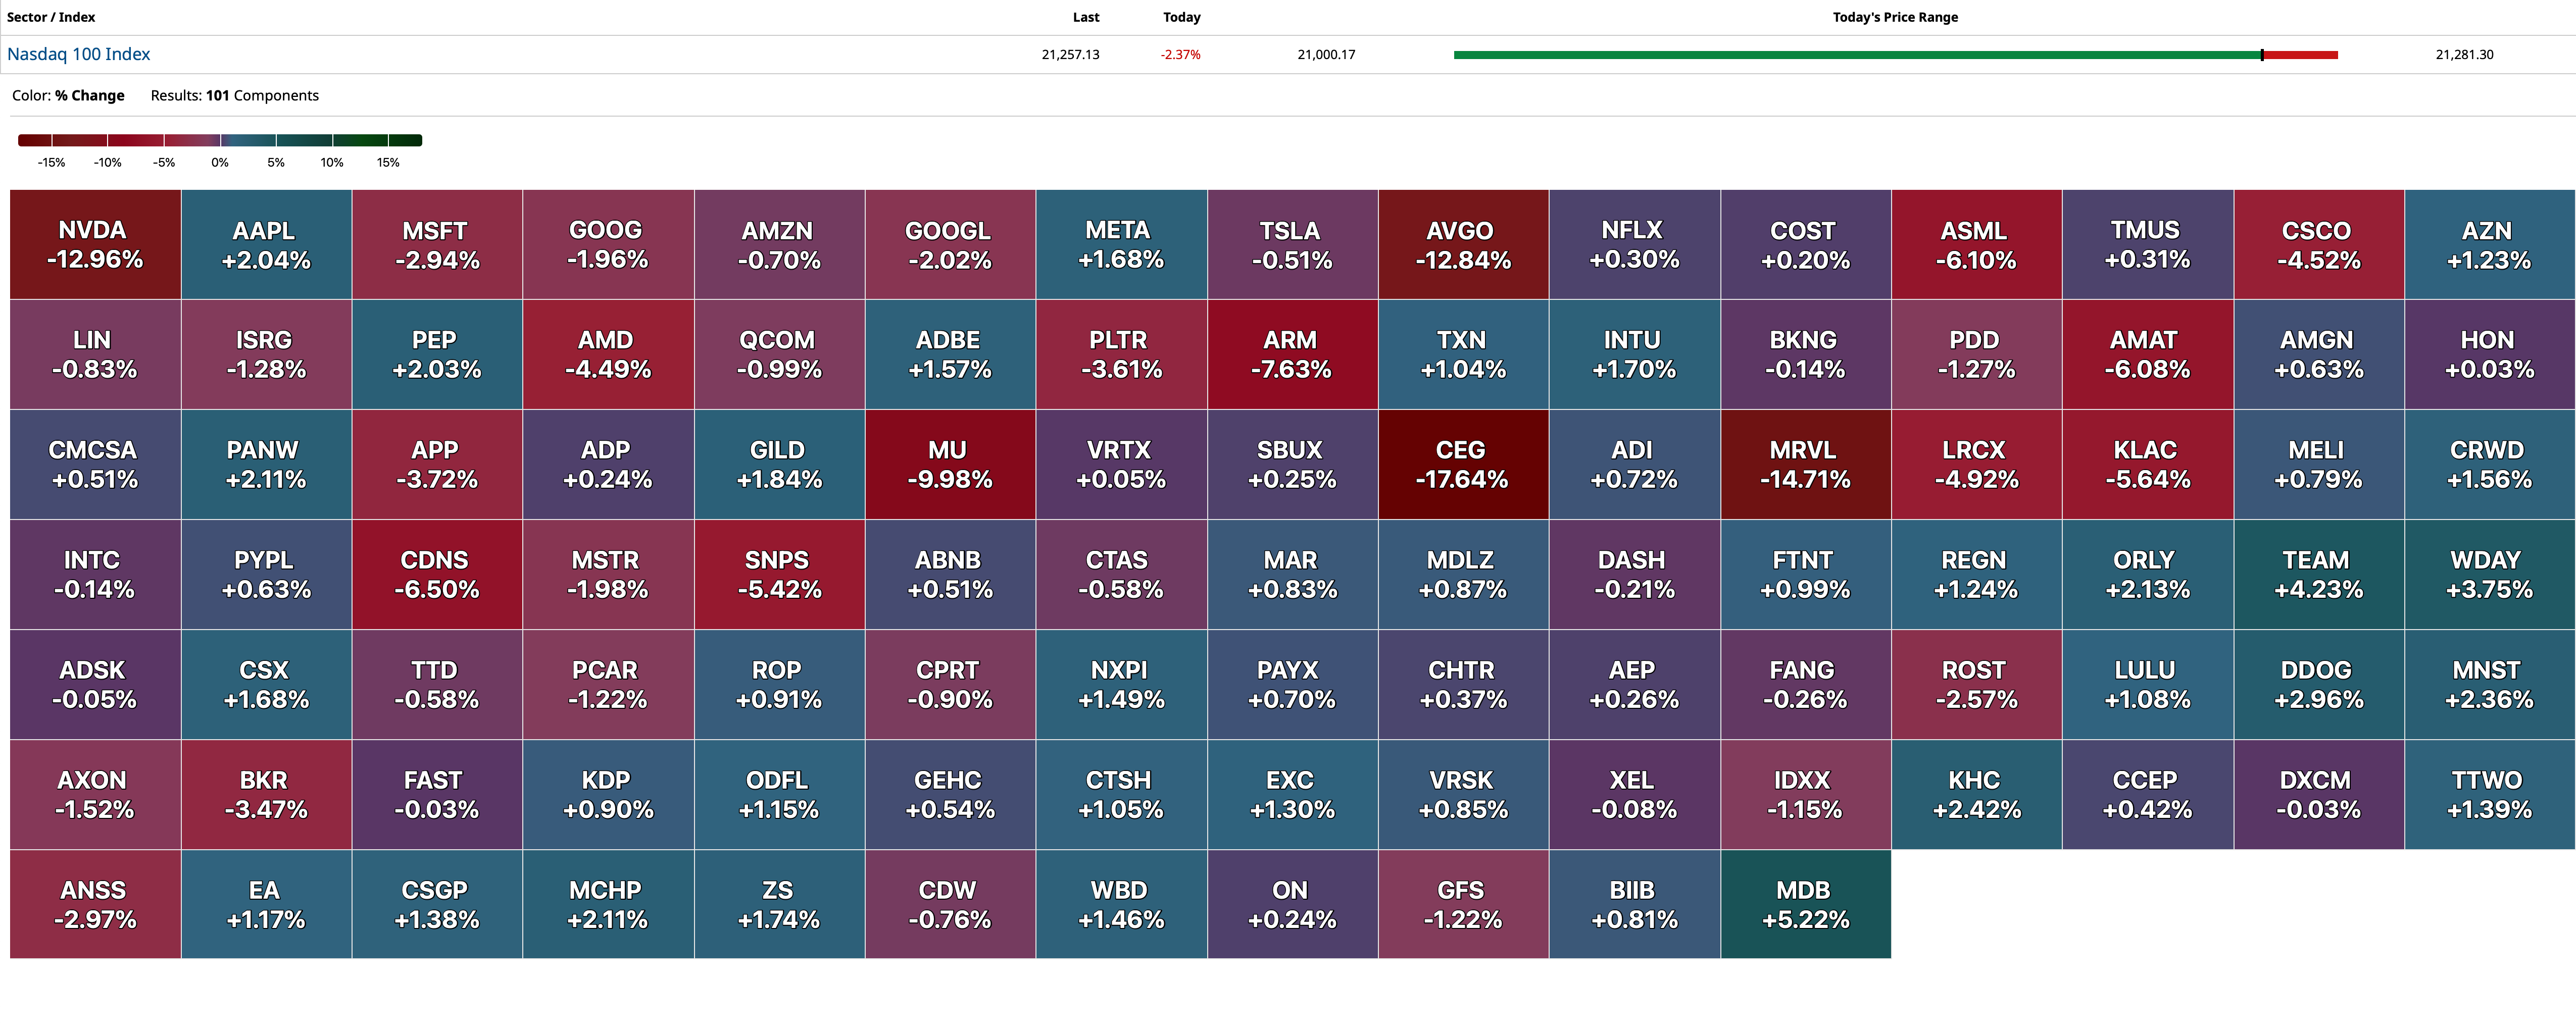
Task: Click the MU tile showing -9.98%
Action: [949, 465]
